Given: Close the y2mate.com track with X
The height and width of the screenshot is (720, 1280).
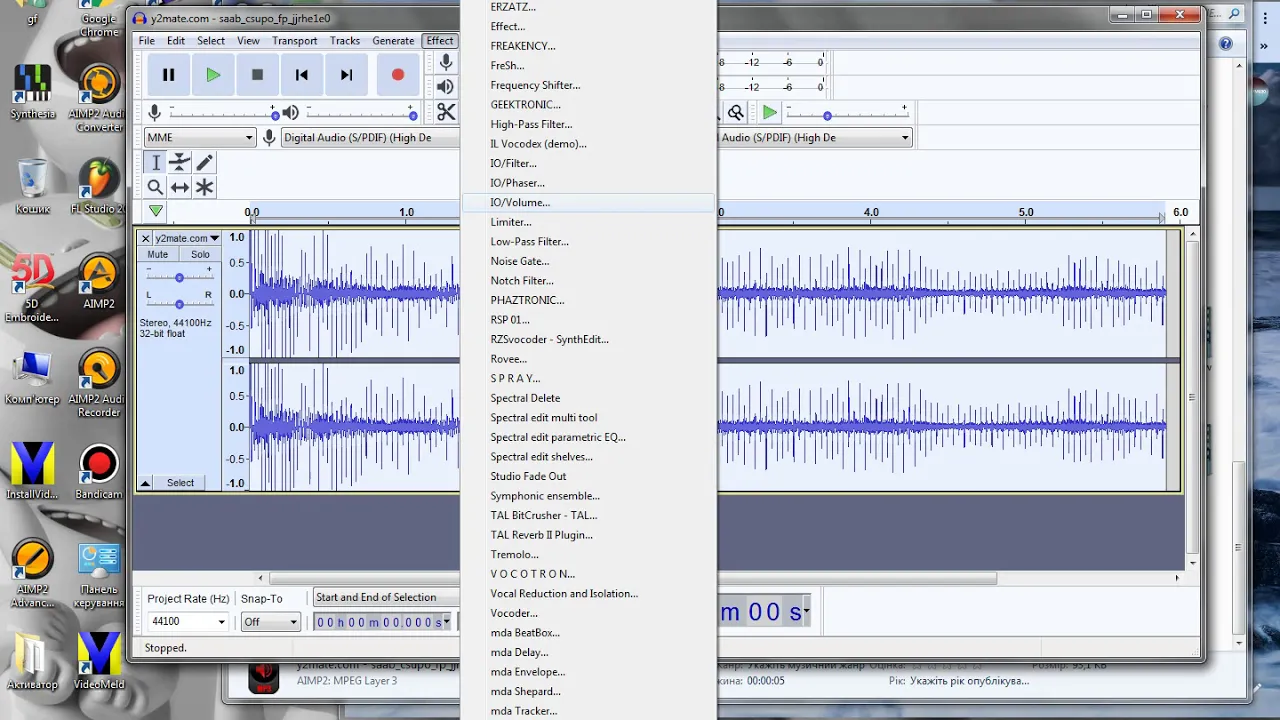Looking at the screenshot, I should 146,238.
